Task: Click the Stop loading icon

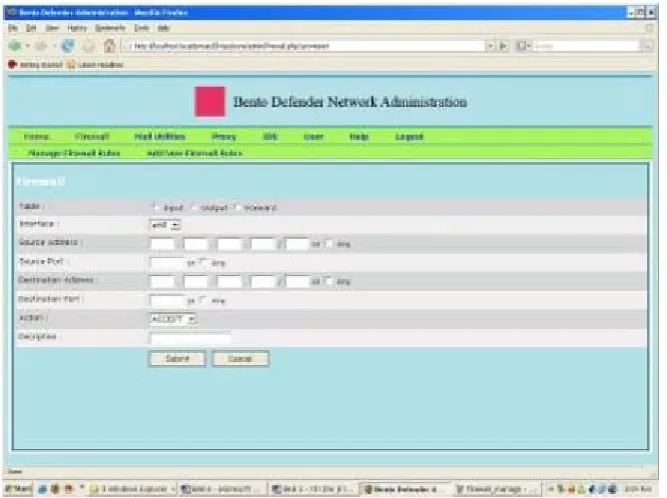Action: 89,46
